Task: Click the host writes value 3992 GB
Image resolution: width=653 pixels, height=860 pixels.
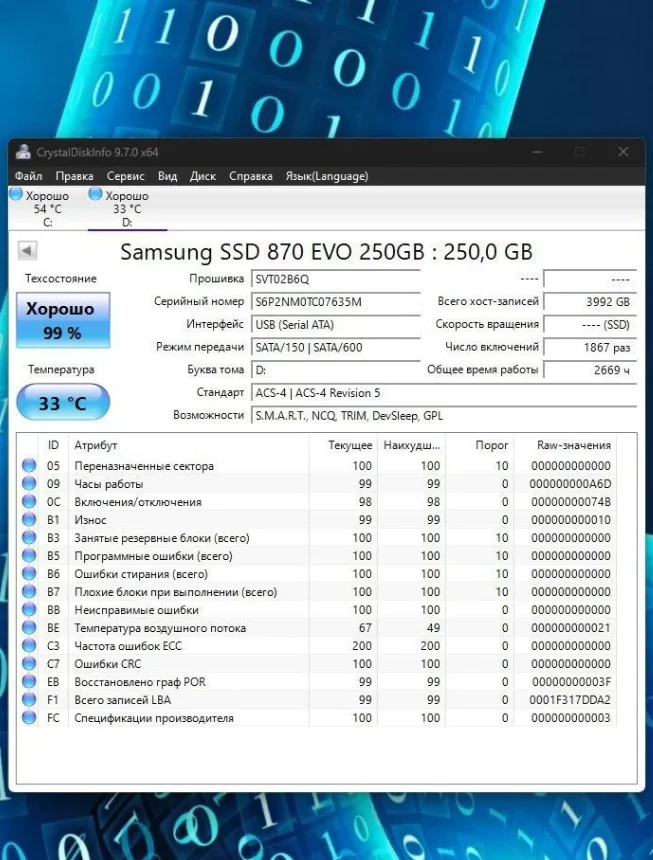Action: tap(590, 302)
